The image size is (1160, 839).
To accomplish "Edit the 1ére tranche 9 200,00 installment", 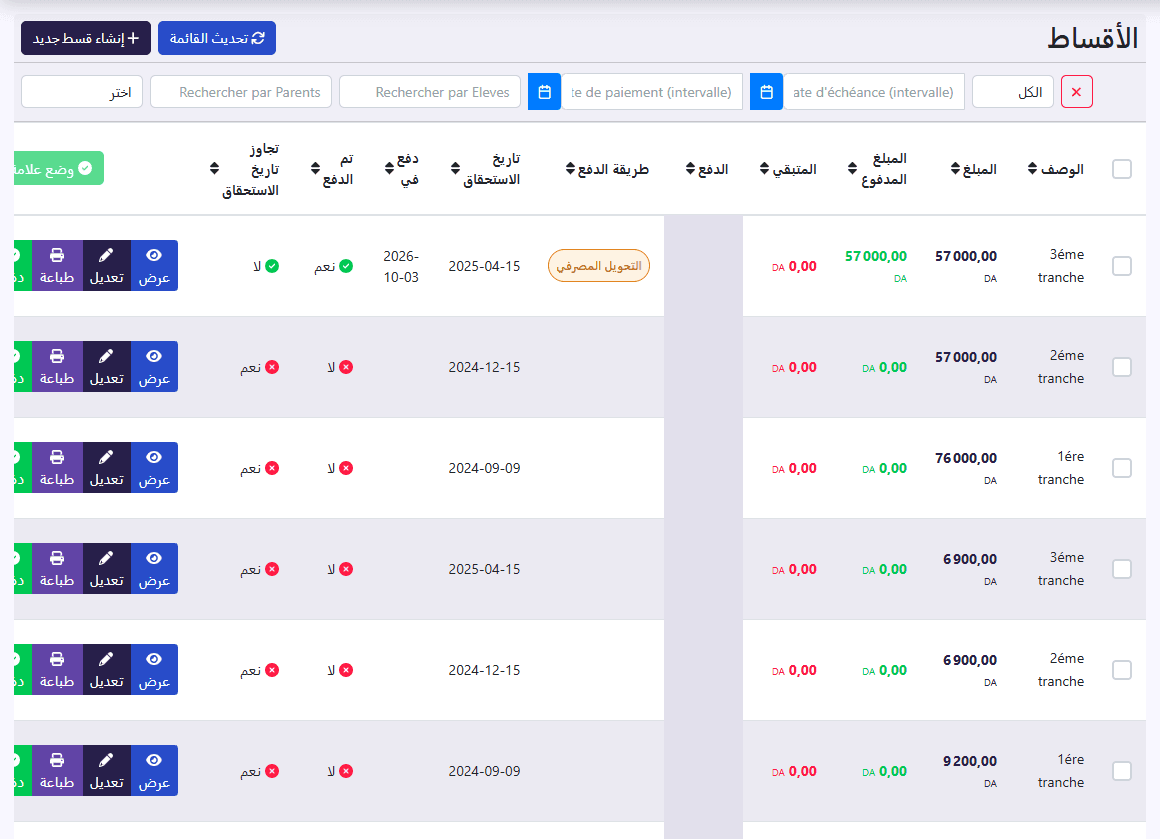I will click(107, 770).
